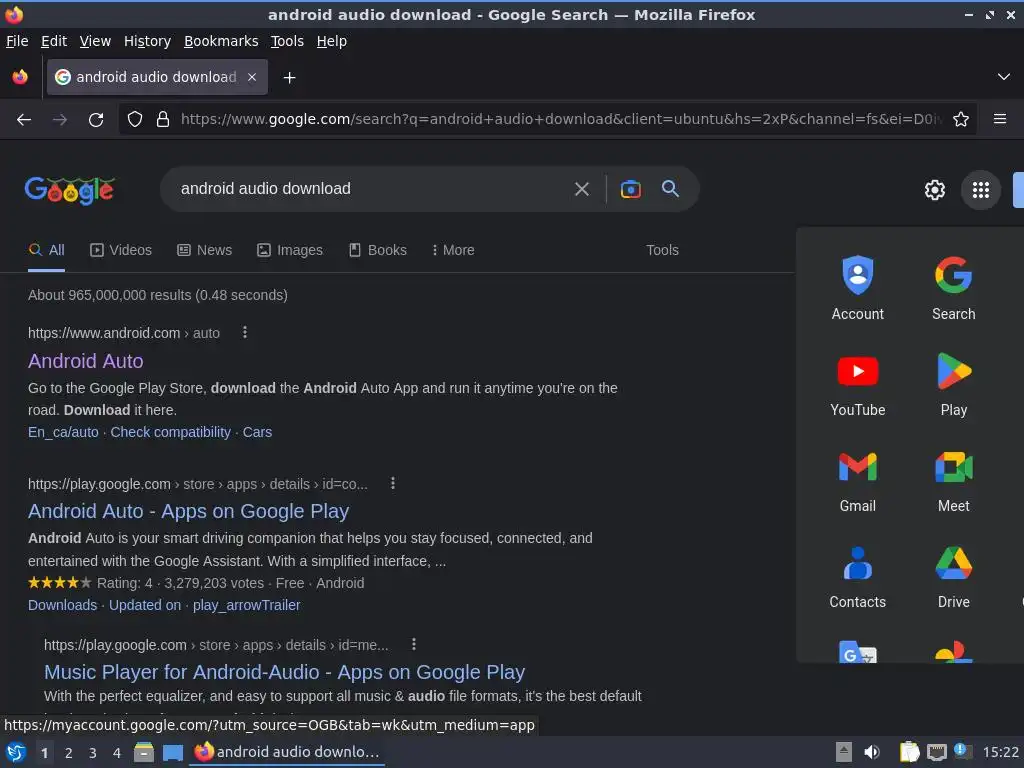Follow the En_ca/auto sitelink
Image resolution: width=1024 pixels, height=768 pixels.
(63, 432)
